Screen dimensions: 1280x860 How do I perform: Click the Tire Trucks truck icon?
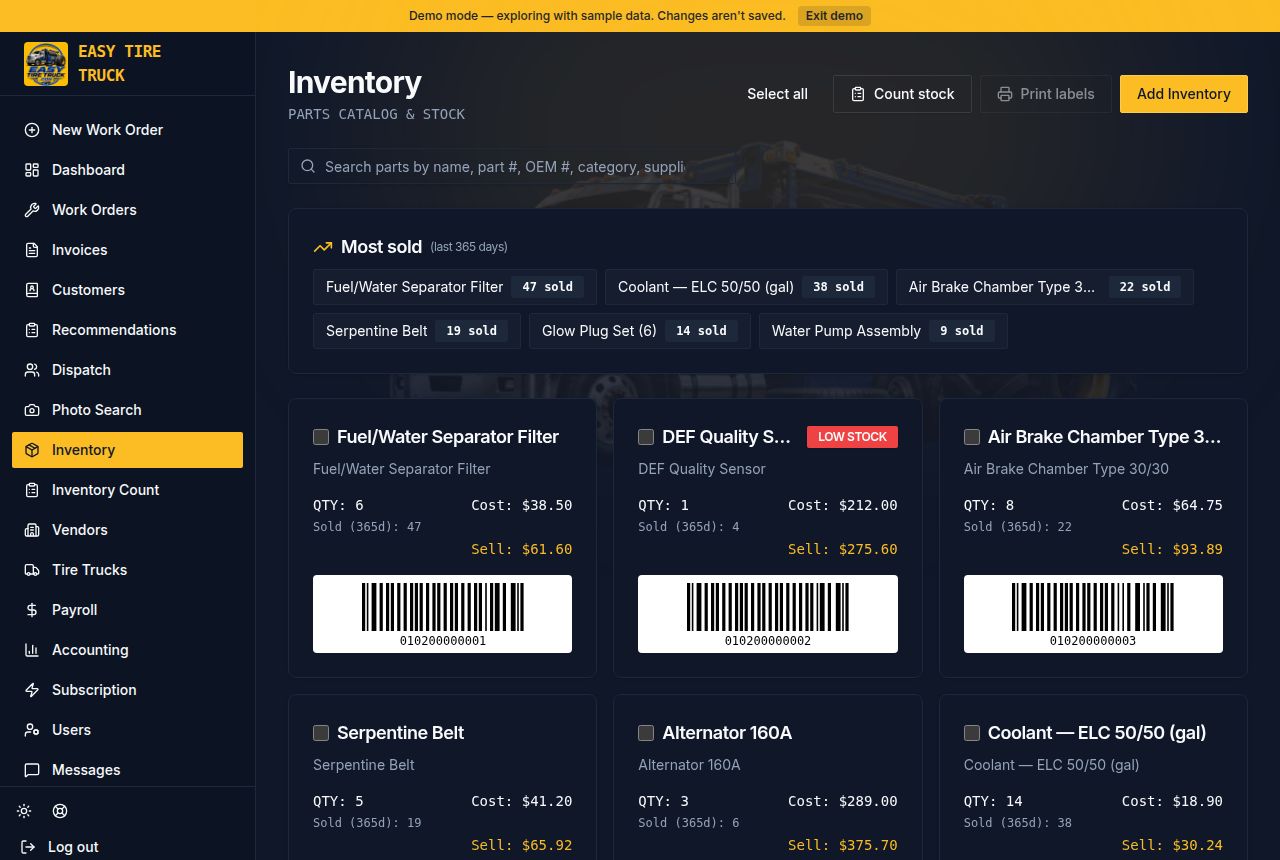32,570
